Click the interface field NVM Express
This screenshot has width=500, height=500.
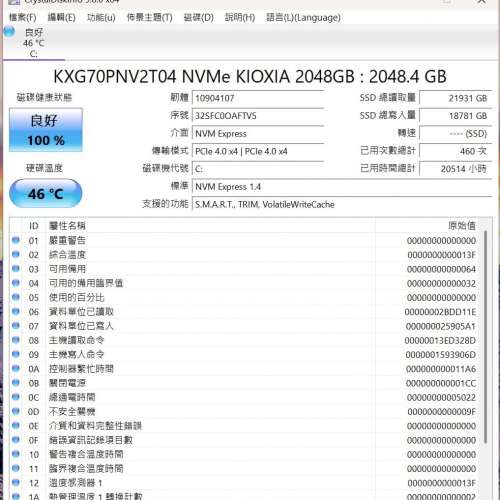(258, 134)
